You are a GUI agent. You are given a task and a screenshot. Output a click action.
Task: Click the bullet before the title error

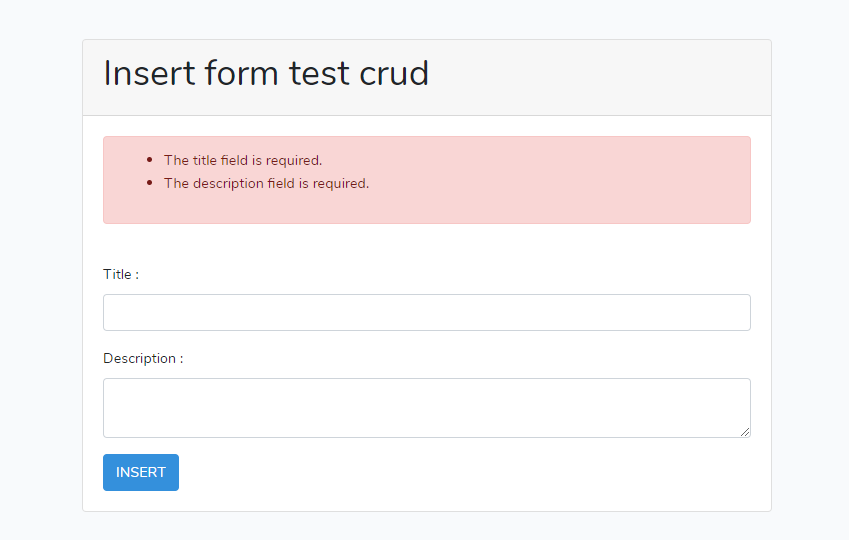coord(150,160)
